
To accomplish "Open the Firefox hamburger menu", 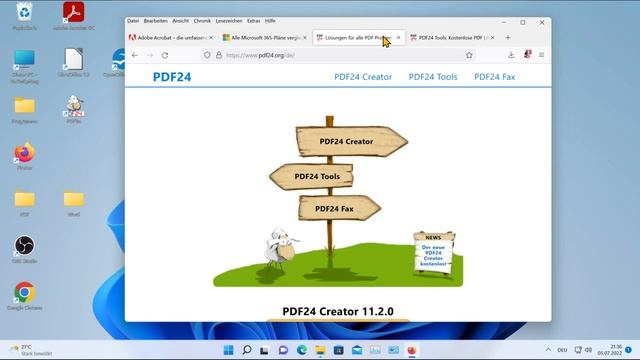I will pos(542,55).
